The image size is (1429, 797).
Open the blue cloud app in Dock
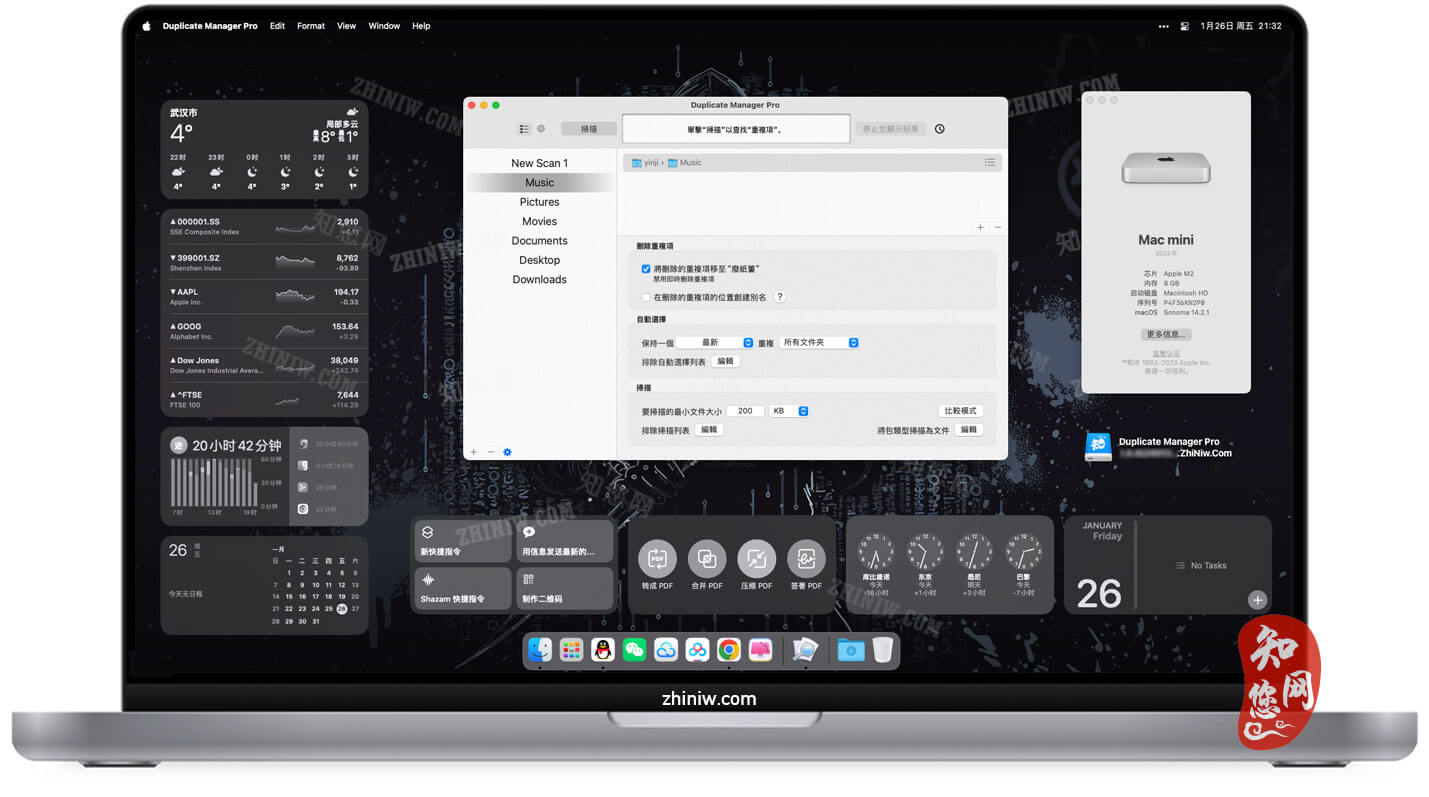point(666,650)
